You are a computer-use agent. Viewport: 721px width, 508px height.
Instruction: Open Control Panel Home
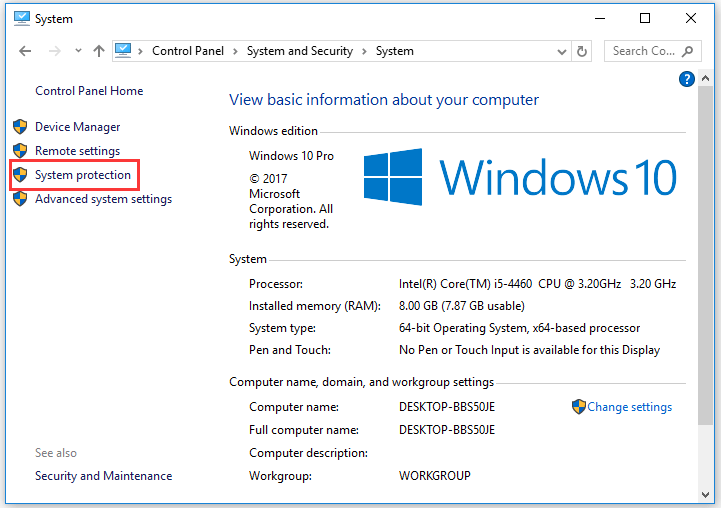click(x=89, y=91)
